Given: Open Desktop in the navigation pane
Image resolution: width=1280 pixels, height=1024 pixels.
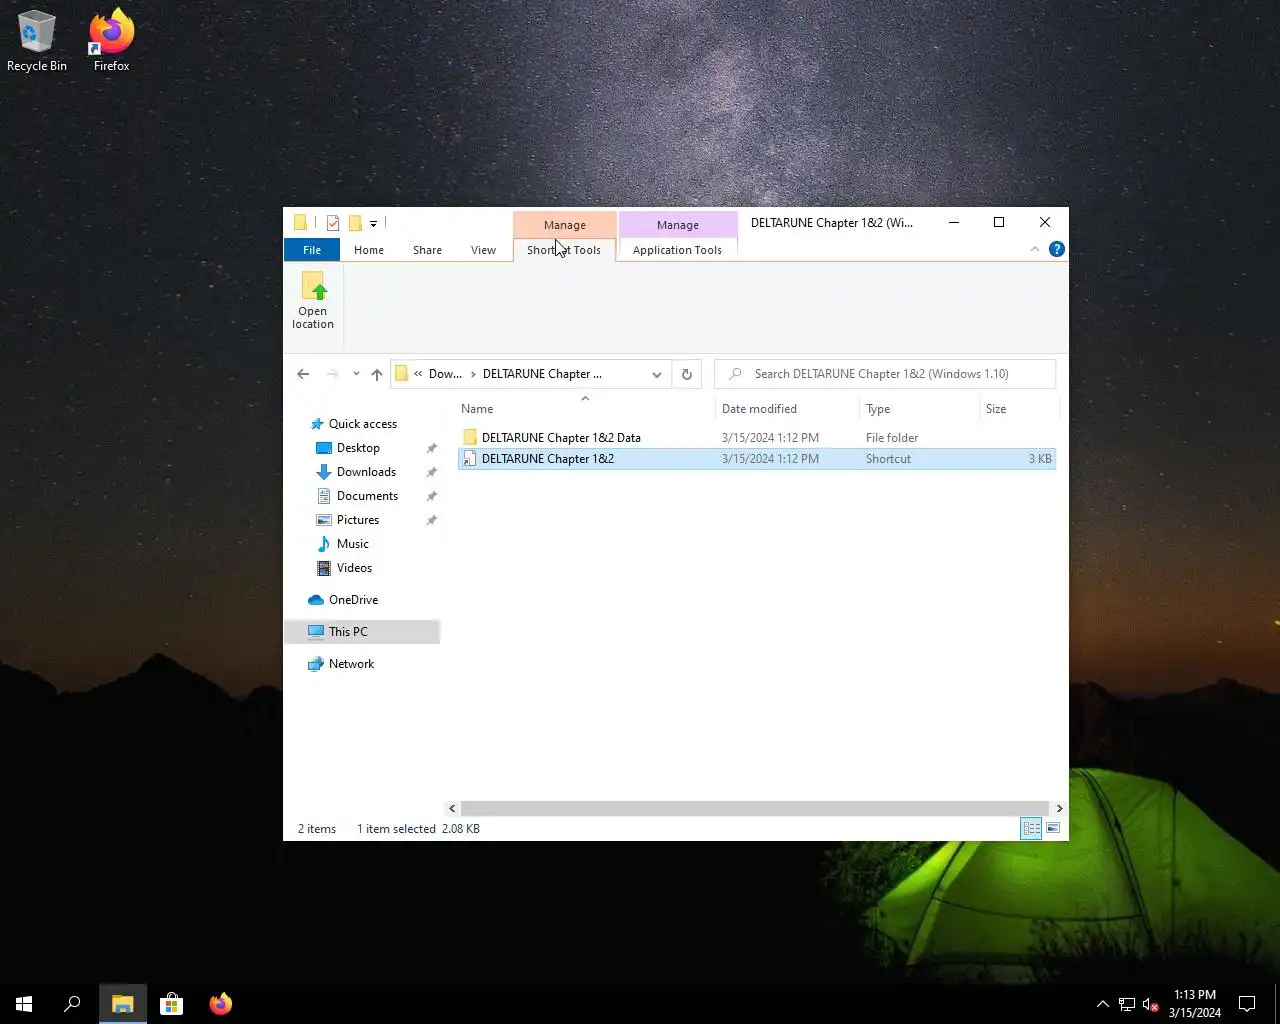Looking at the screenshot, I should click(x=358, y=448).
